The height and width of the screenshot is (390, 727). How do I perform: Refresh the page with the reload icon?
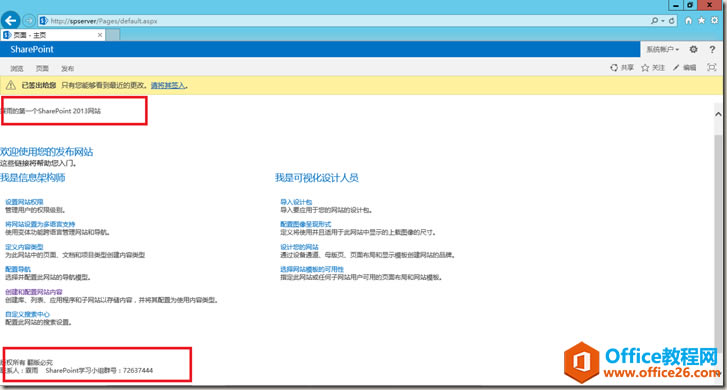(671, 21)
